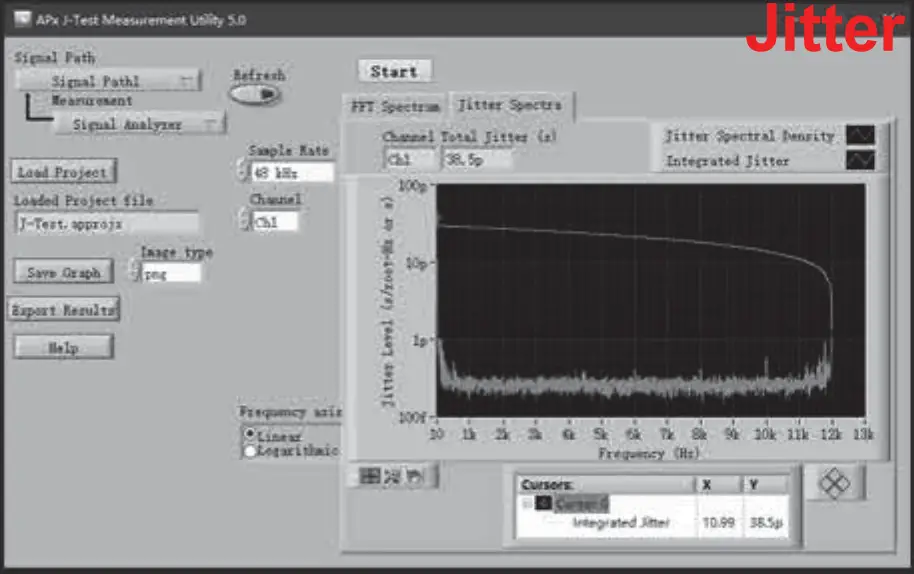Click the Jitter Spectral Density plot swatch
914x574 pixels.
tap(860, 136)
